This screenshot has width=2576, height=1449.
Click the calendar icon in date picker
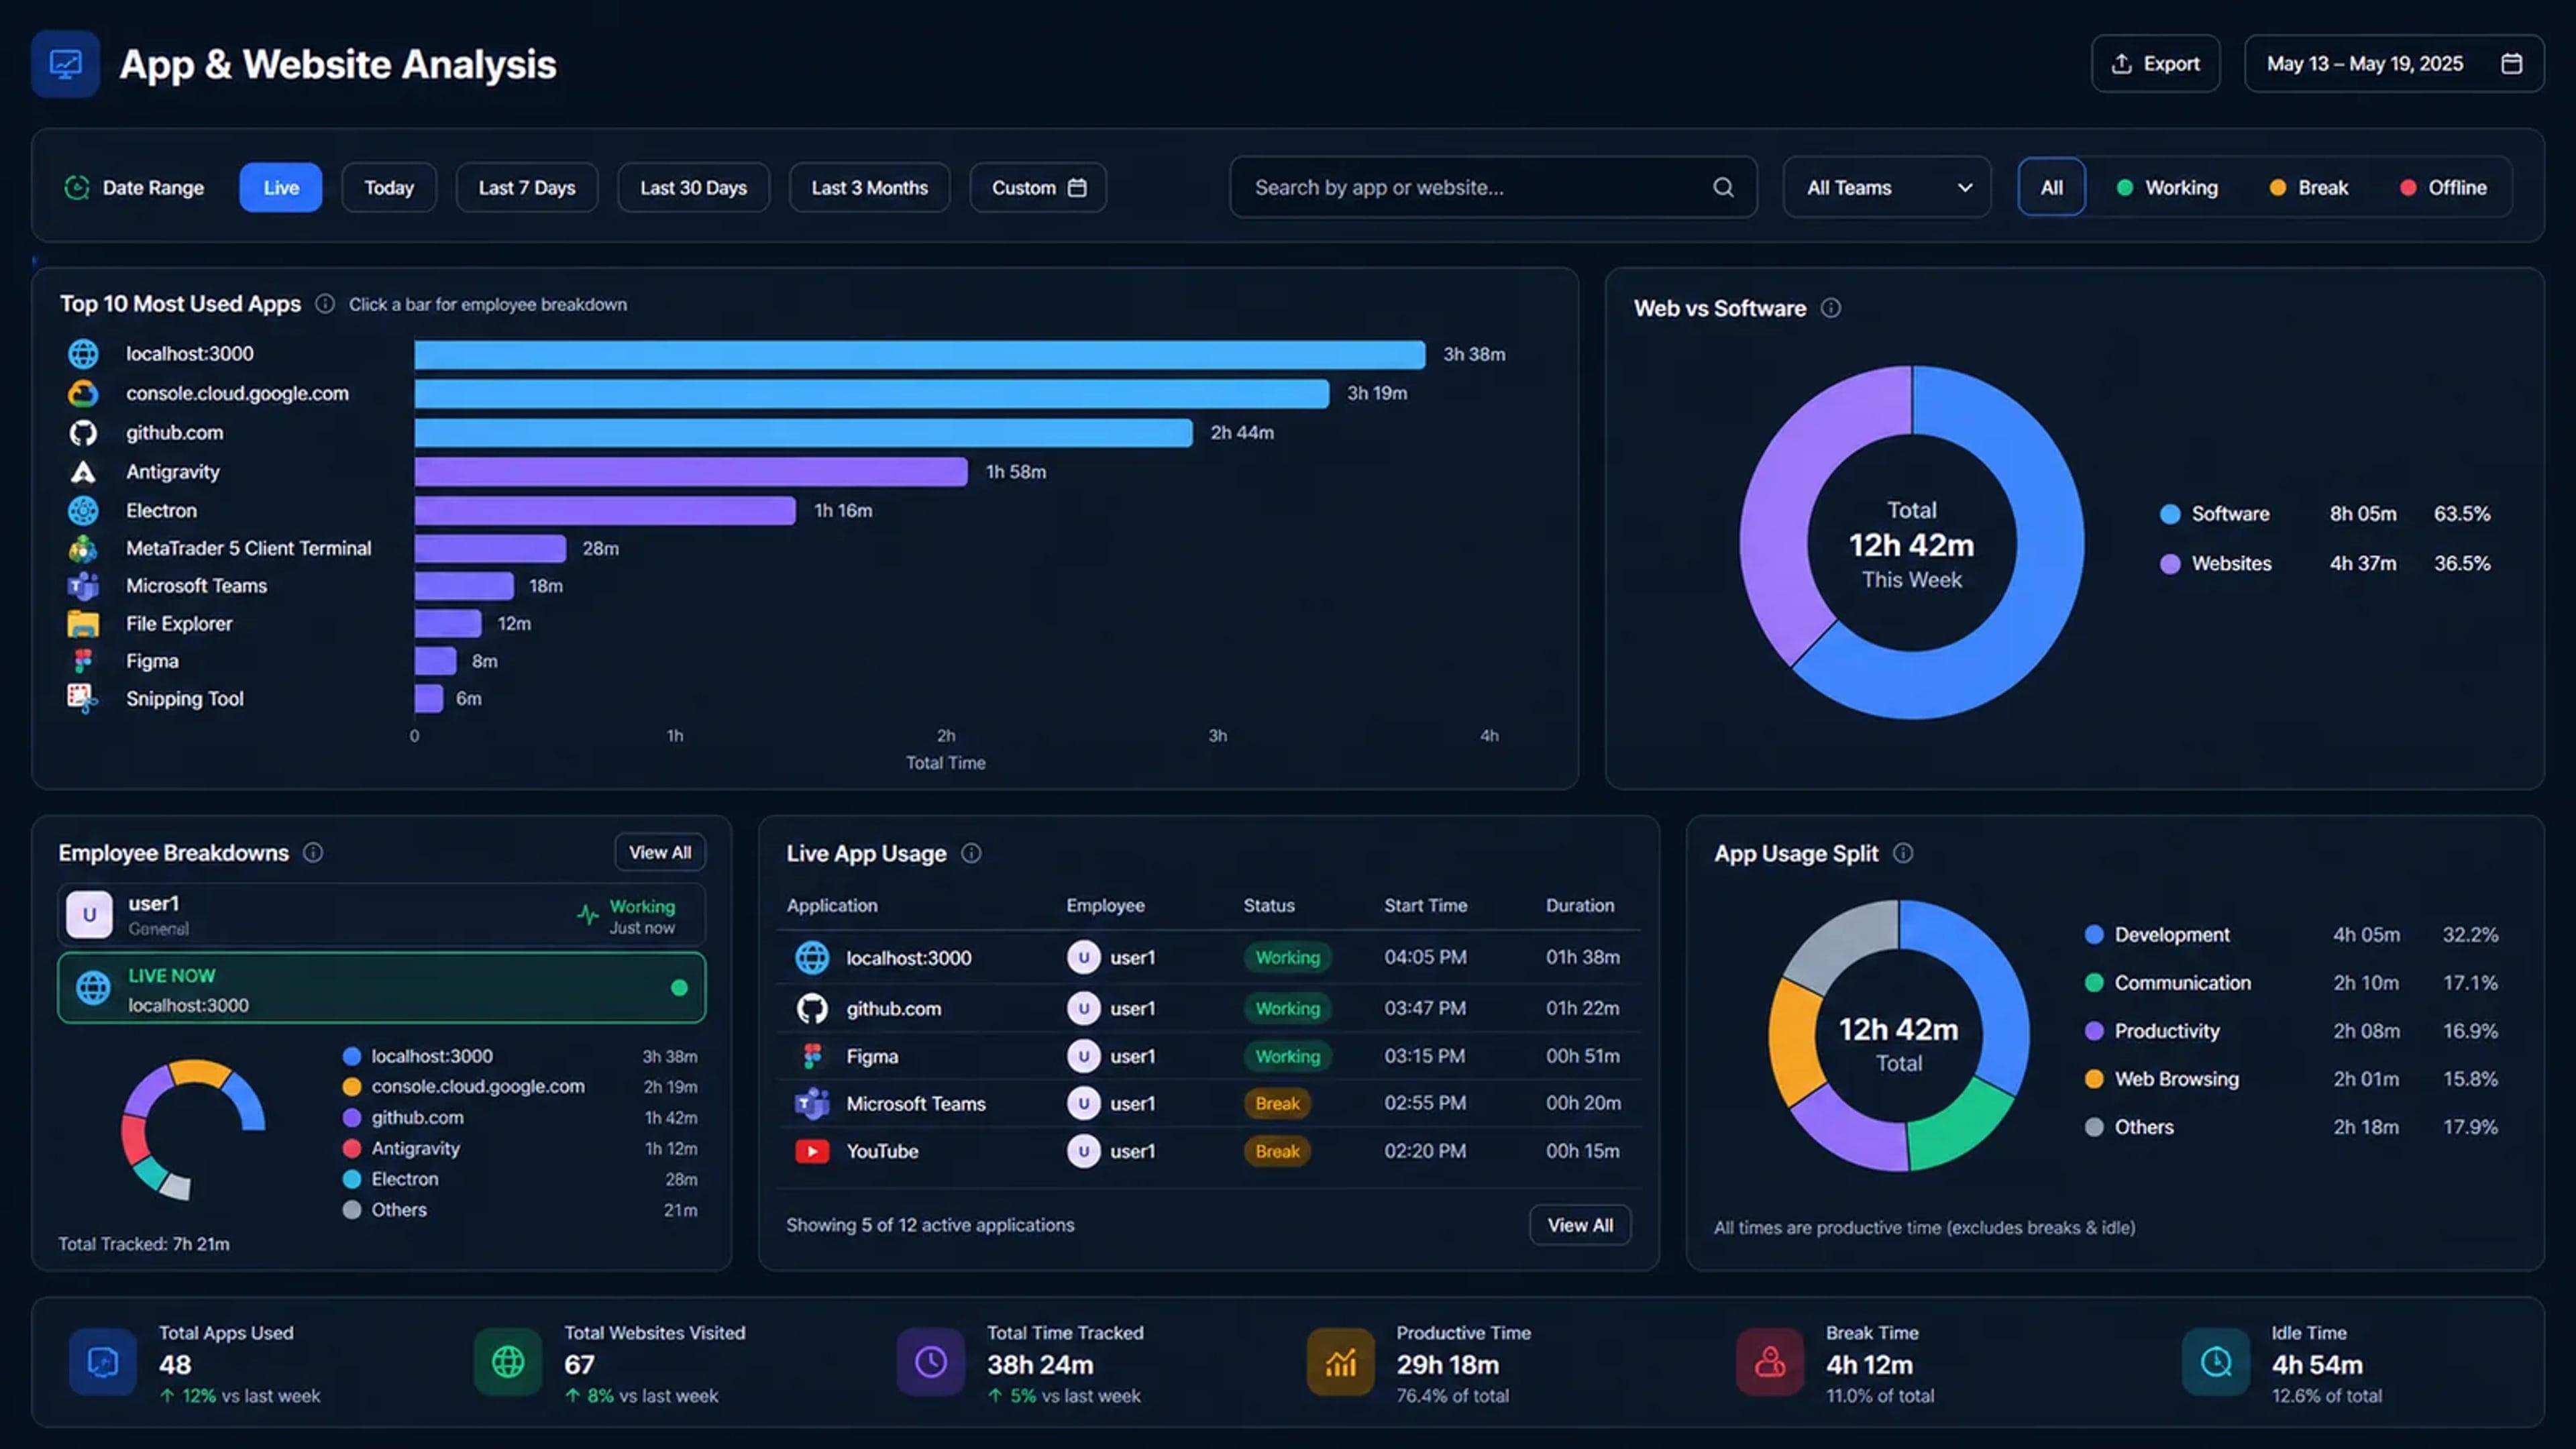pos(2511,64)
